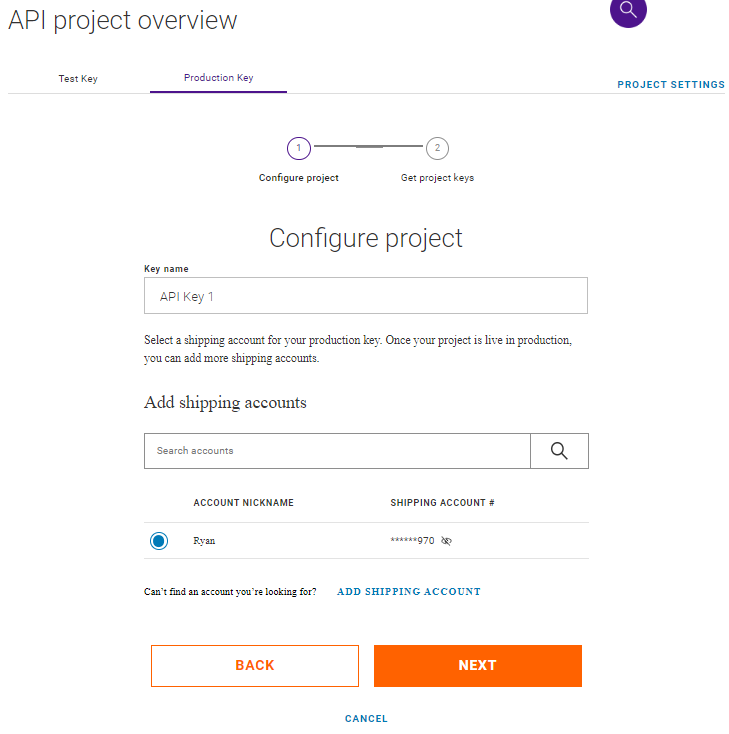Switch to the Test Key tab
This screenshot has width=729, height=734.
tap(78, 78)
